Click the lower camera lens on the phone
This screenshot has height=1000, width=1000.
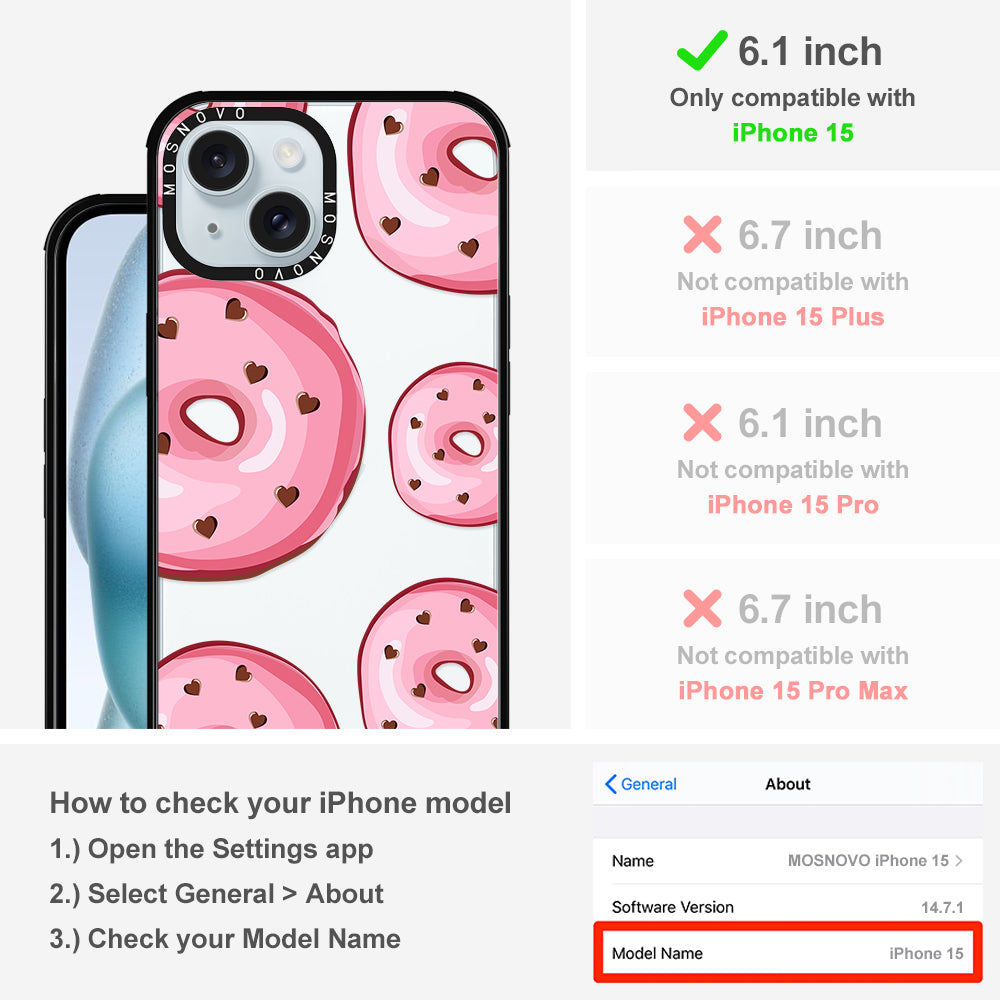(x=279, y=222)
